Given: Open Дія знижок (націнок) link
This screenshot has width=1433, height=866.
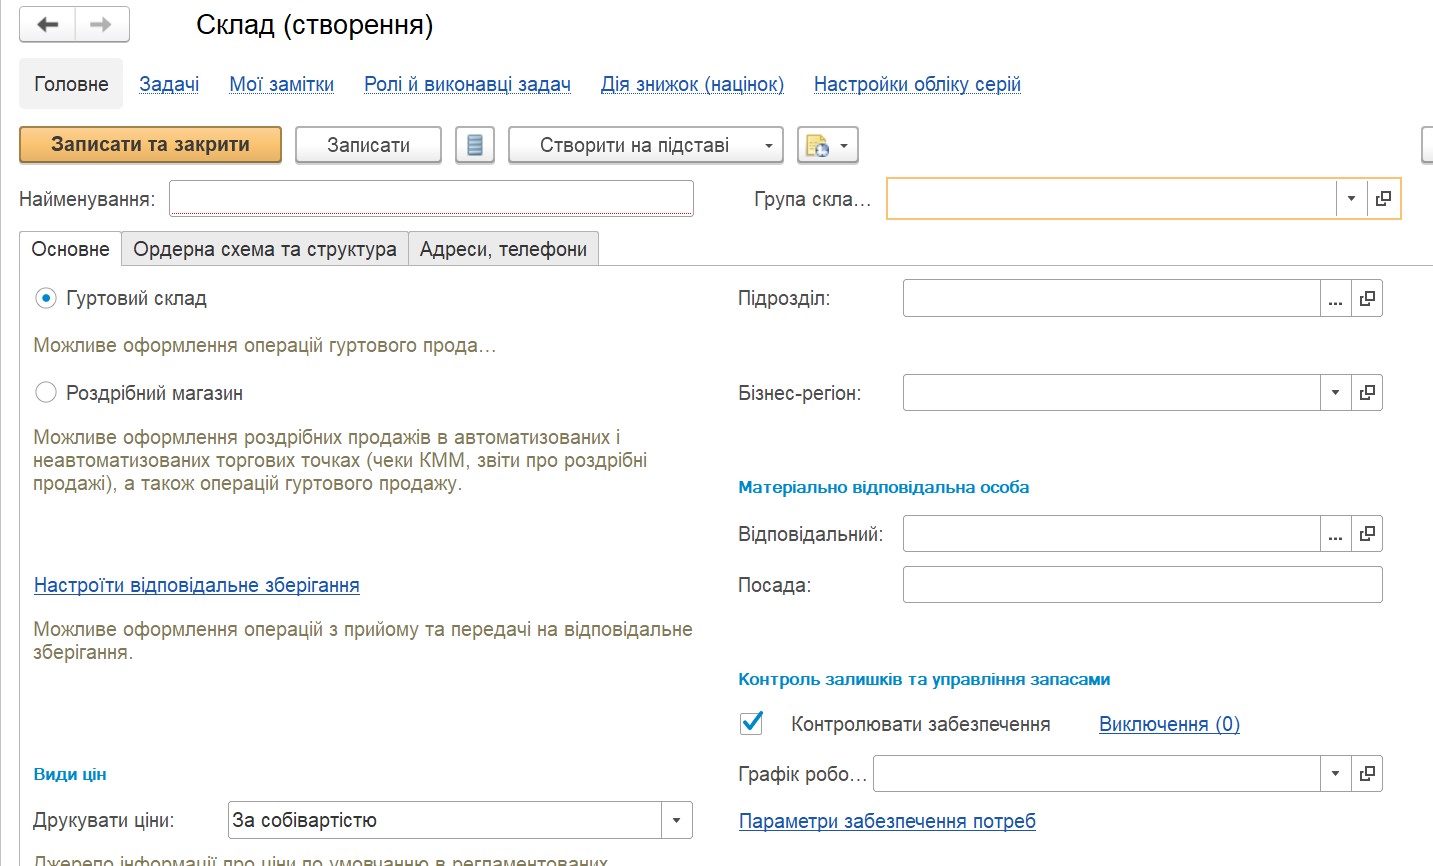Looking at the screenshot, I should point(692,84).
